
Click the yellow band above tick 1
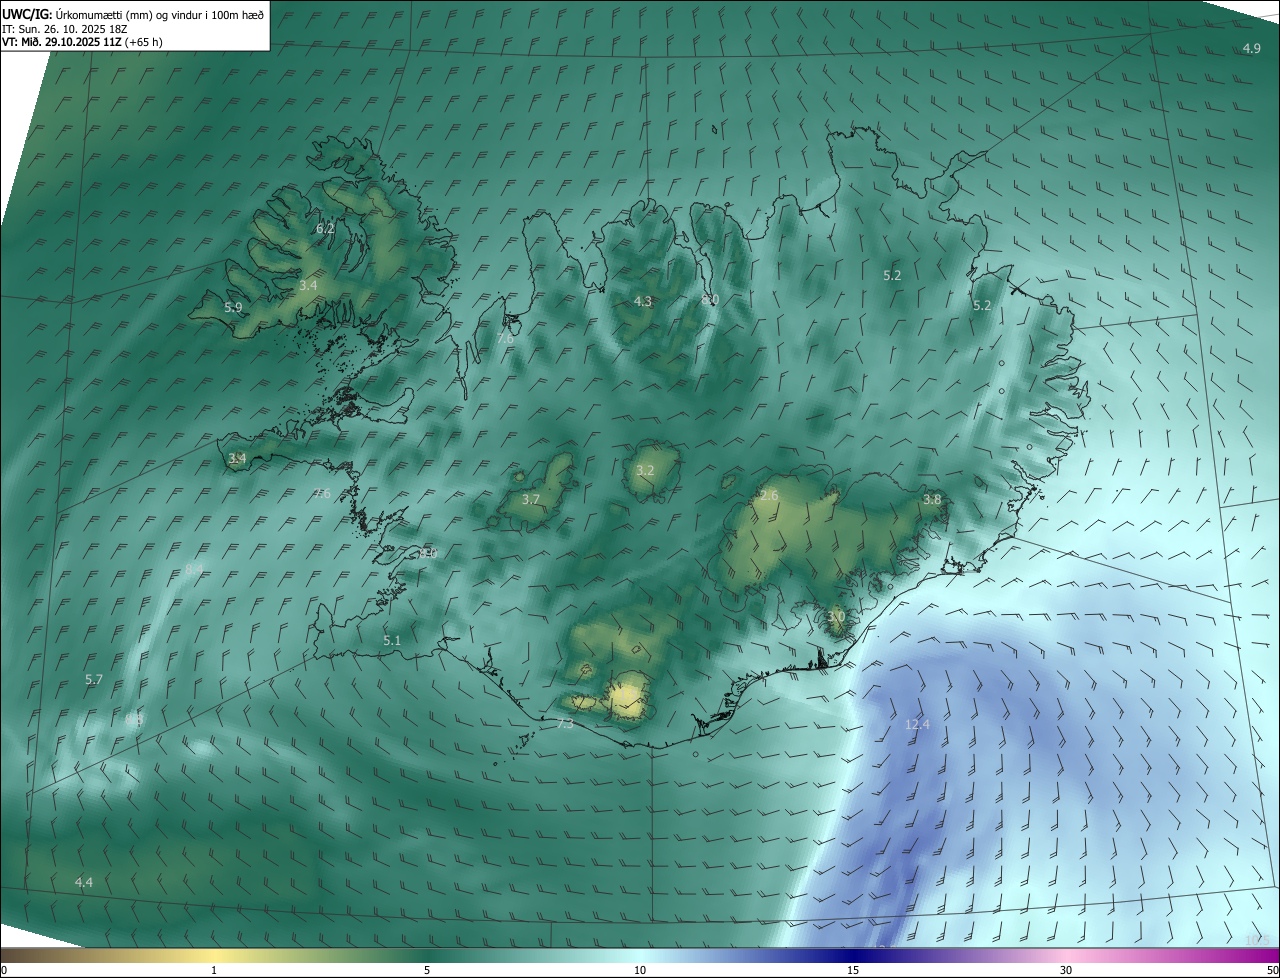pos(214,955)
